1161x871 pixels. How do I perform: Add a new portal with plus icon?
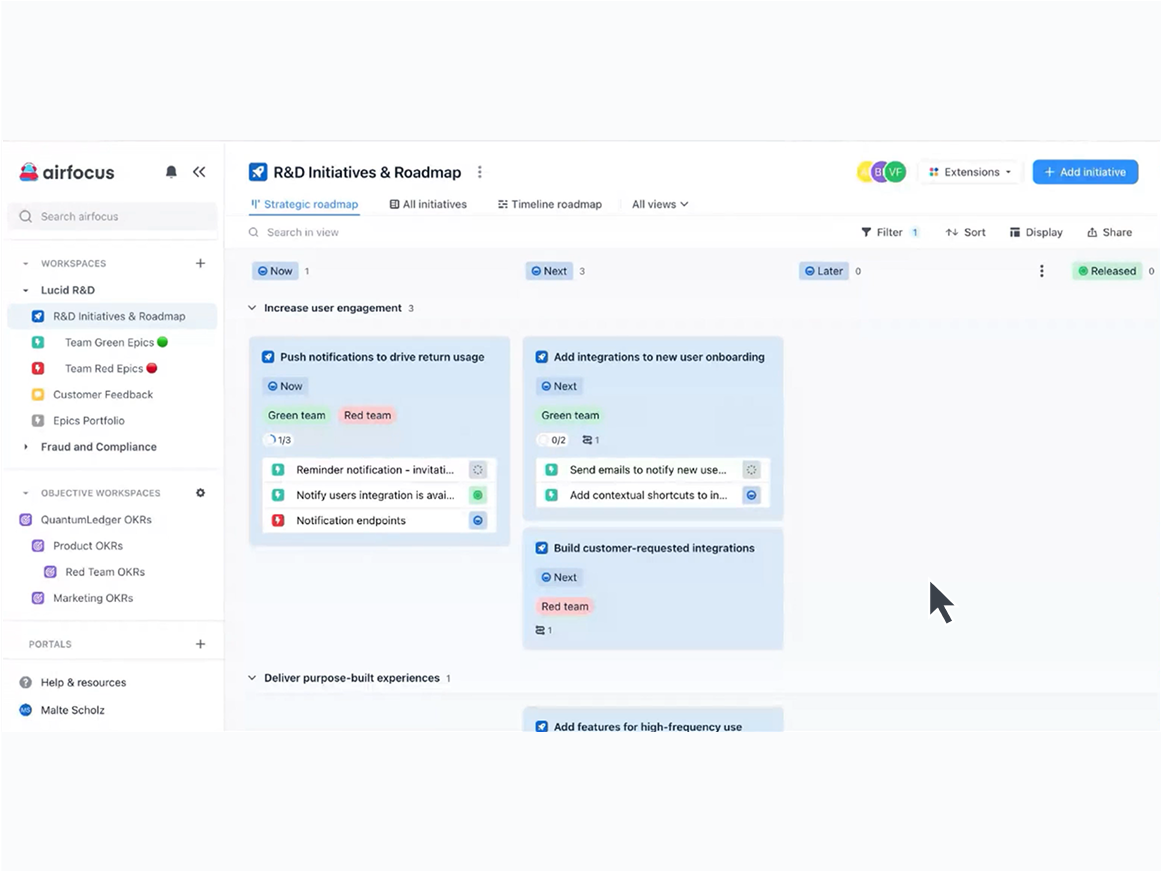click(200, 645)
